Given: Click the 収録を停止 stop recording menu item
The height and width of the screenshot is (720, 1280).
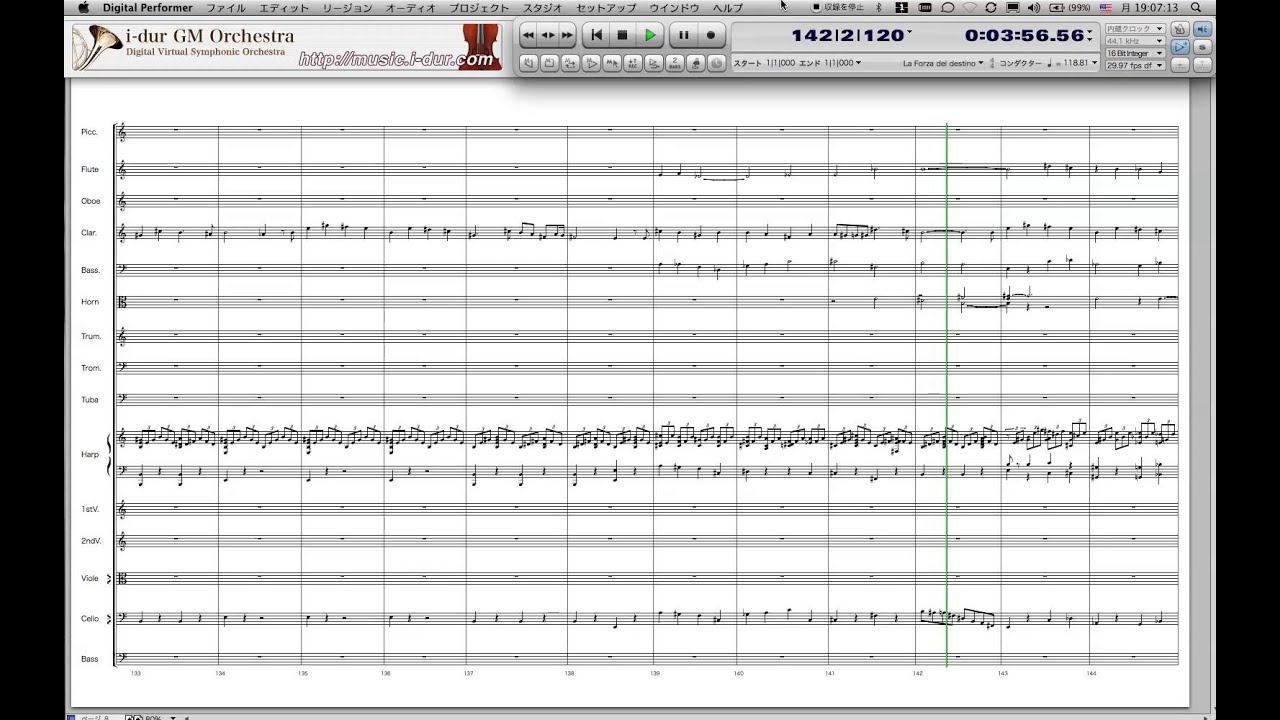Looking at the screenshot, I should [x=837, y=8].
